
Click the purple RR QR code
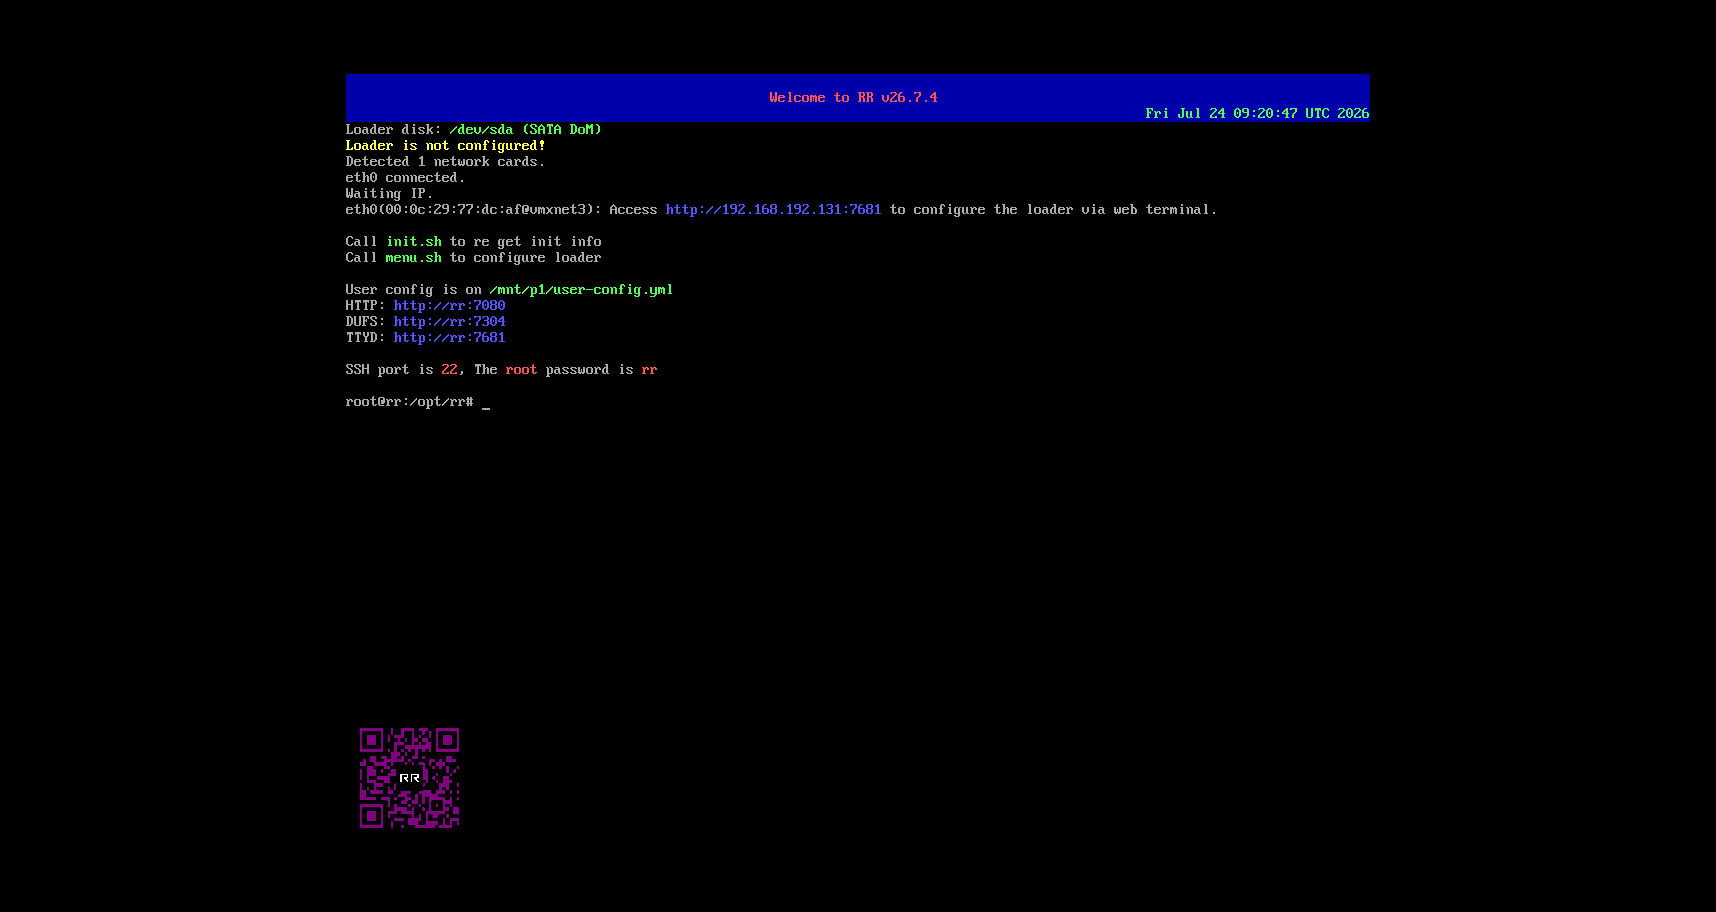[x=410, y=778]
